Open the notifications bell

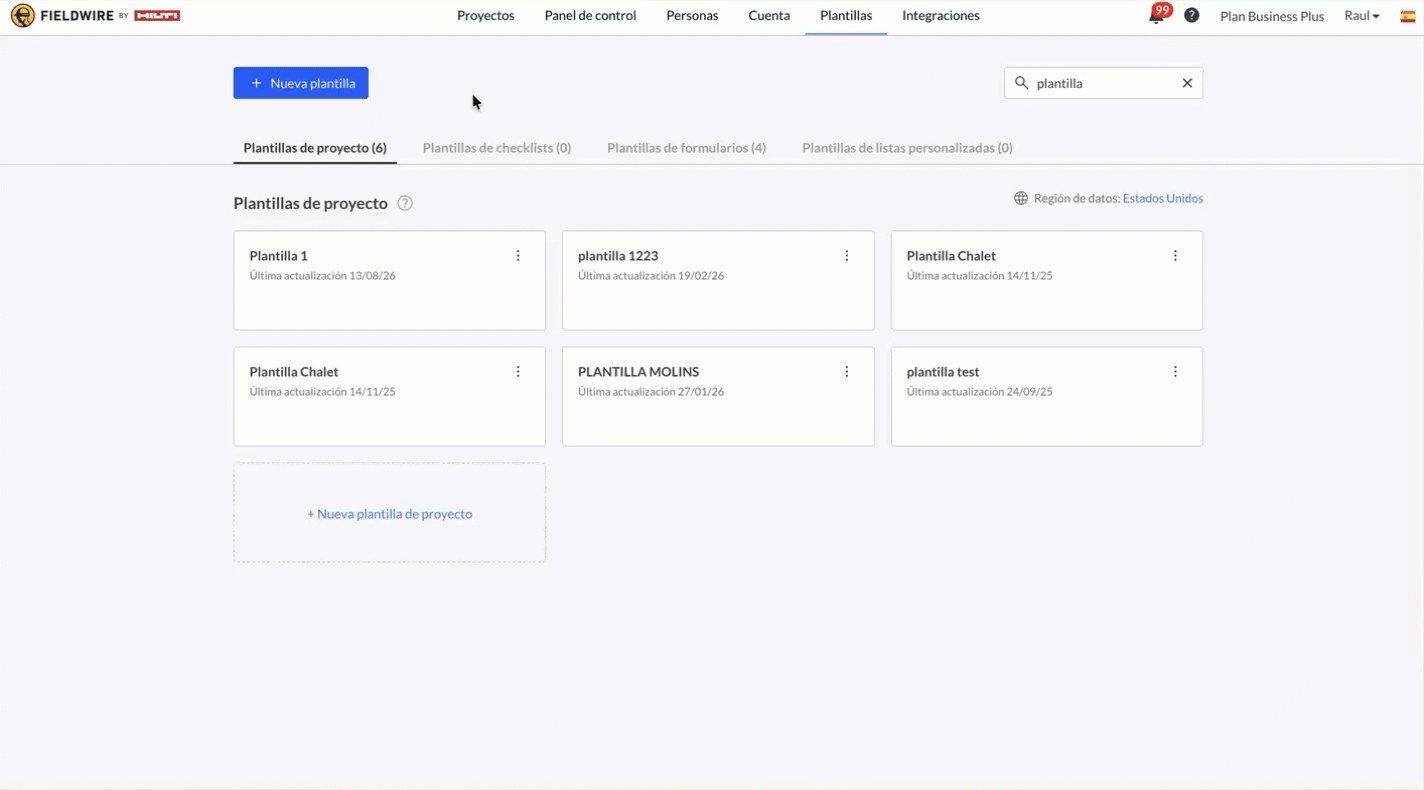tap(1156, 16)
